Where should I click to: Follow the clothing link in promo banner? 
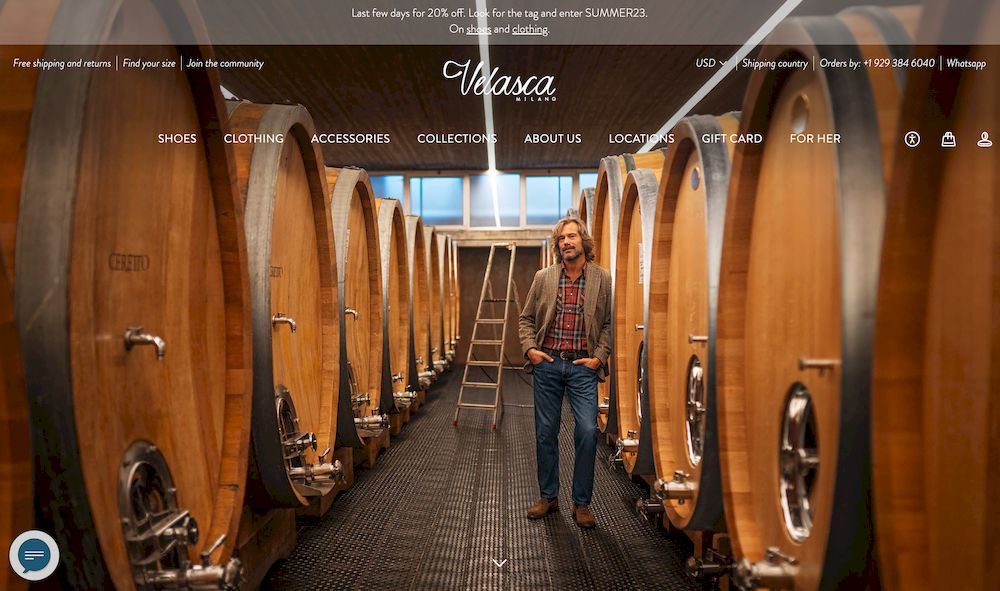point(529,29)
